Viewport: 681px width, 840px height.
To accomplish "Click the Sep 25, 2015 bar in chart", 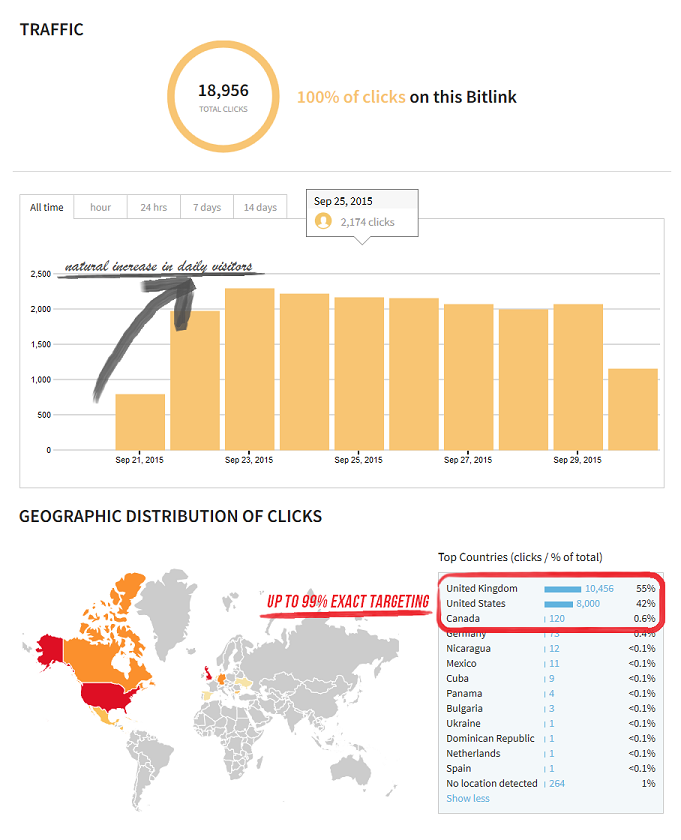I will coord(359,373).
